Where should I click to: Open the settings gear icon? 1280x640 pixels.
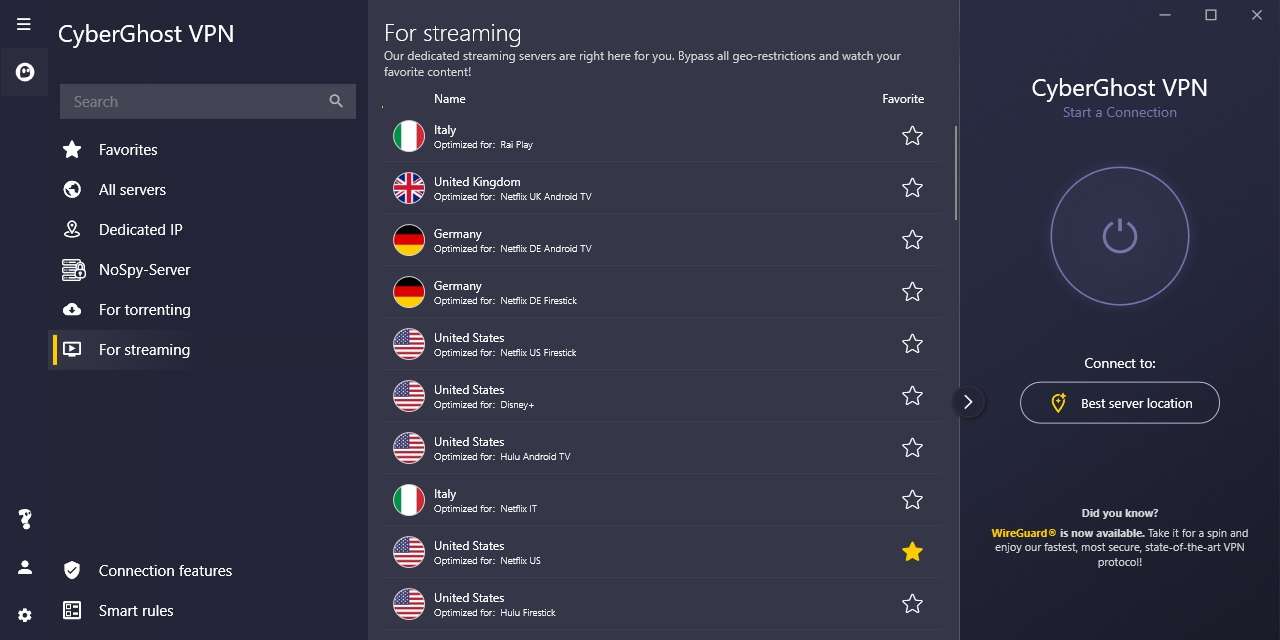[25, 615]
